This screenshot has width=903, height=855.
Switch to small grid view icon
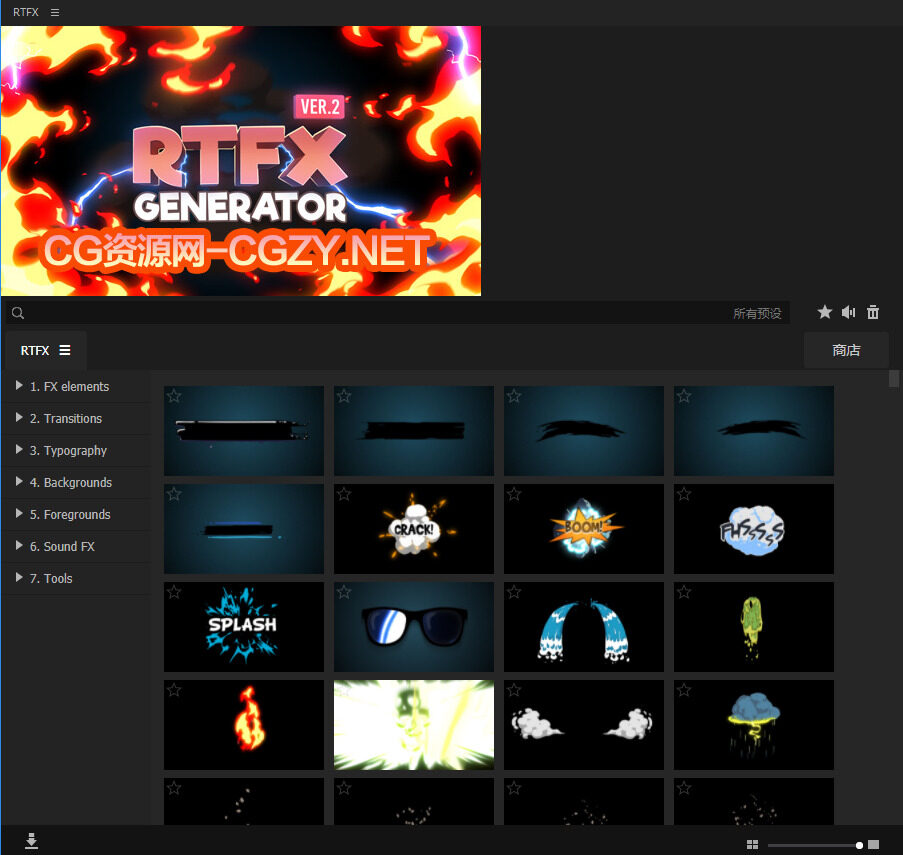click(752, 845)
